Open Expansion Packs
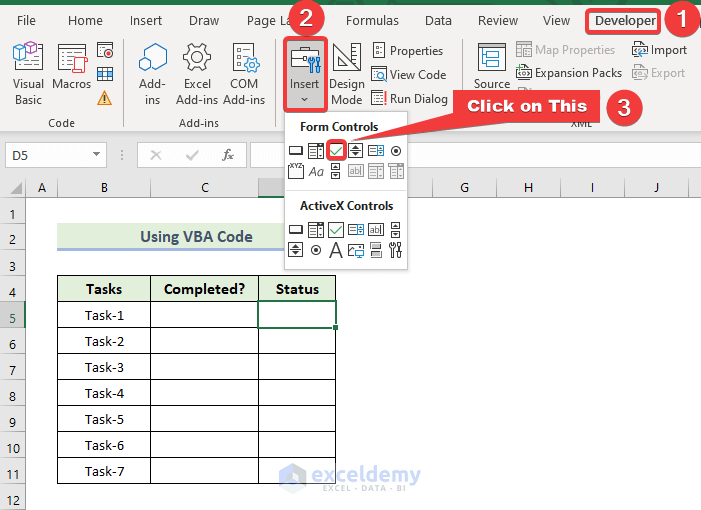Screen dimensions: 701x510 (569, 72)
